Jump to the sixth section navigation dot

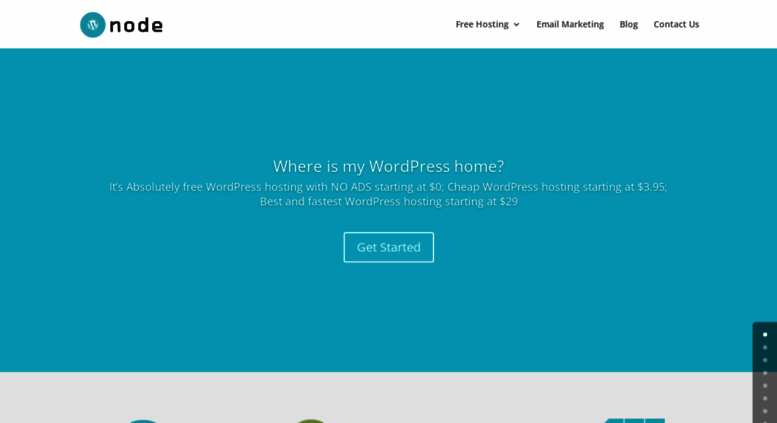[765, 398]
